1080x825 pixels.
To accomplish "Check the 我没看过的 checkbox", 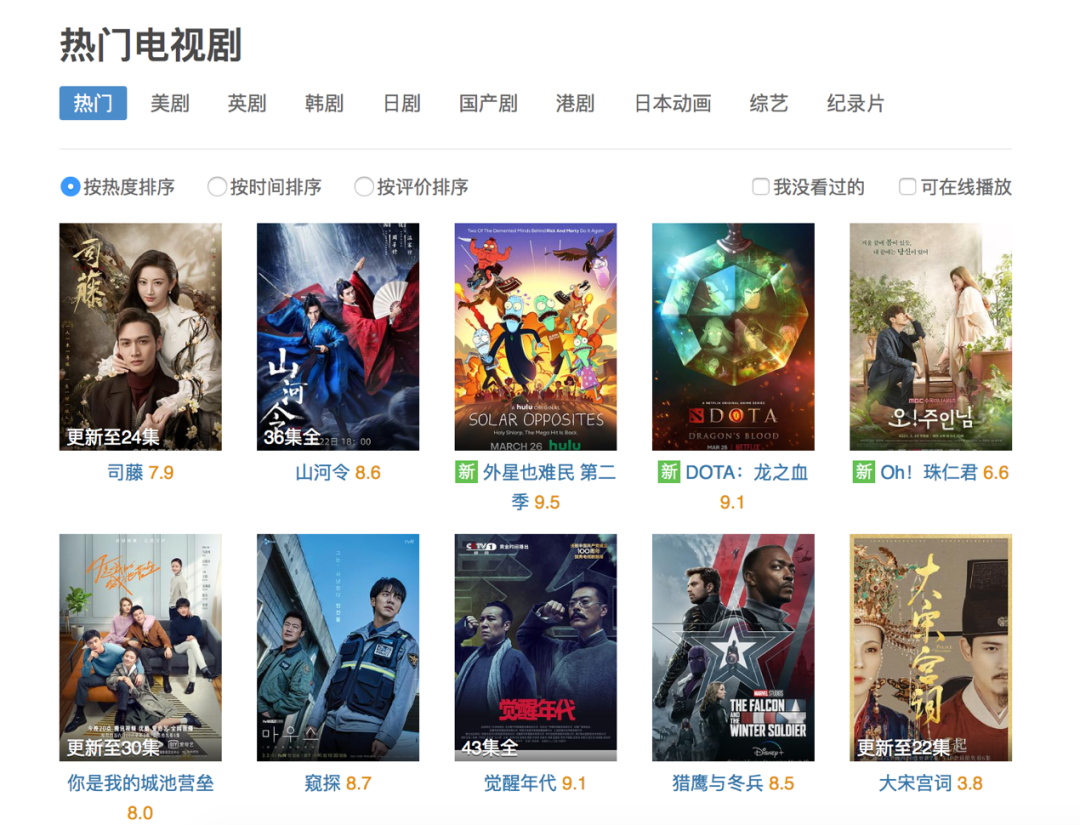I will point(760,187).
